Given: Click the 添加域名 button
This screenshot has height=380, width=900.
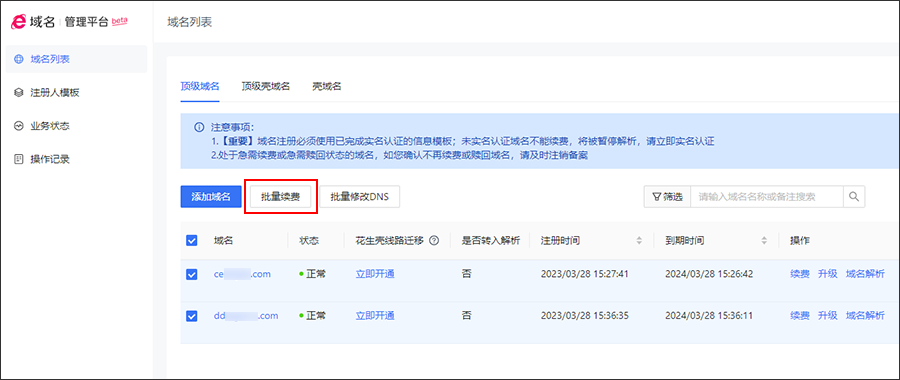Looking at the screenshot, I should click(x=211, y=196).
